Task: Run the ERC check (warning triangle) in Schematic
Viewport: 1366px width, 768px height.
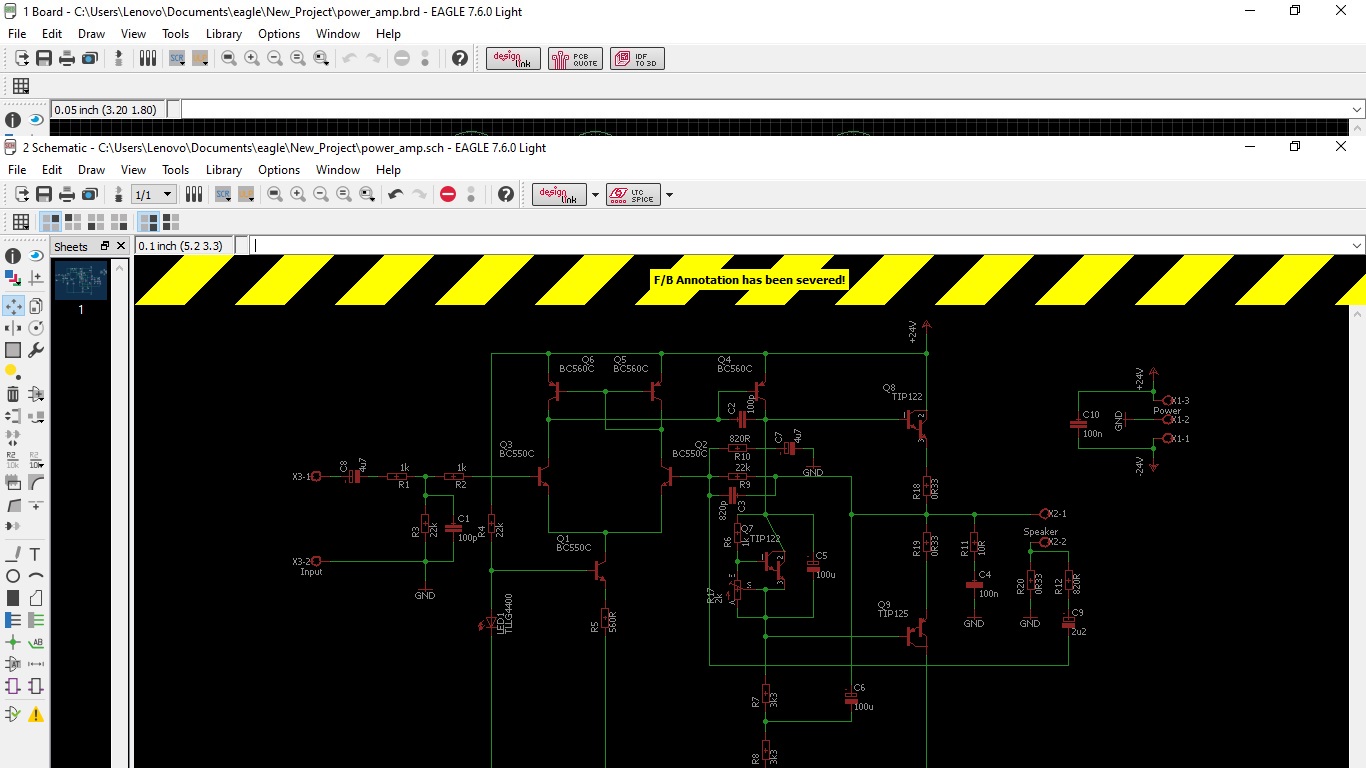Action: pyautogui.click(x=36, y=714)
